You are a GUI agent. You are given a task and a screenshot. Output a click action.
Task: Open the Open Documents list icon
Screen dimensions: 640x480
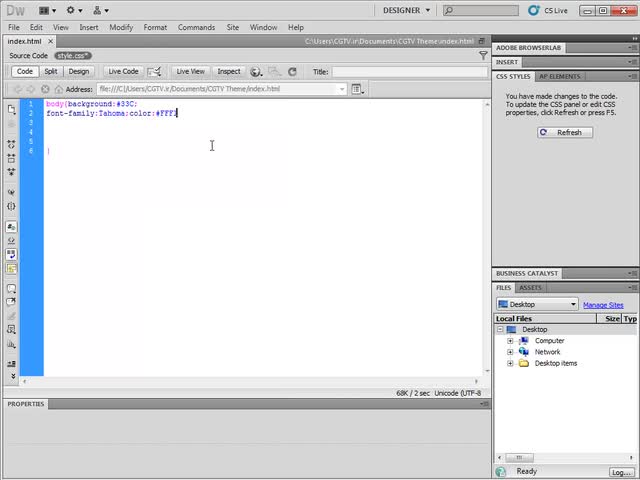click(11, 109)
